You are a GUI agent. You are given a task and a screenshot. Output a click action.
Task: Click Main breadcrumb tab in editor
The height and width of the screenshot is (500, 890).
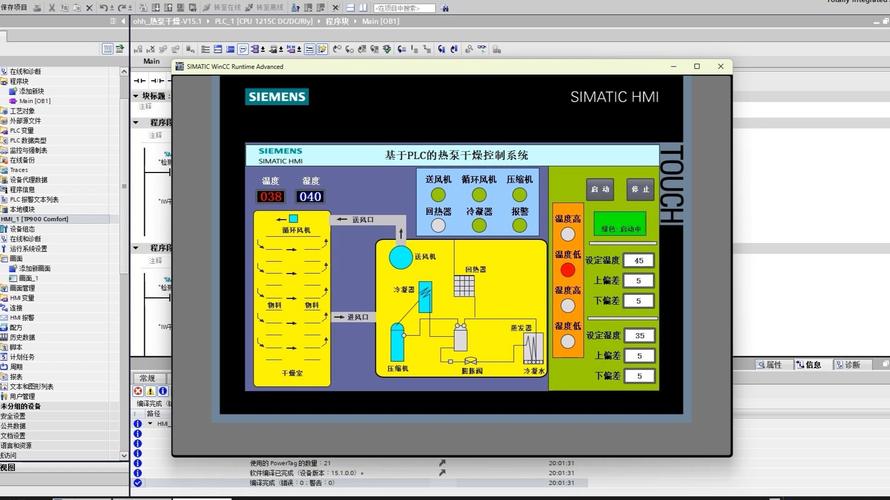152,61
